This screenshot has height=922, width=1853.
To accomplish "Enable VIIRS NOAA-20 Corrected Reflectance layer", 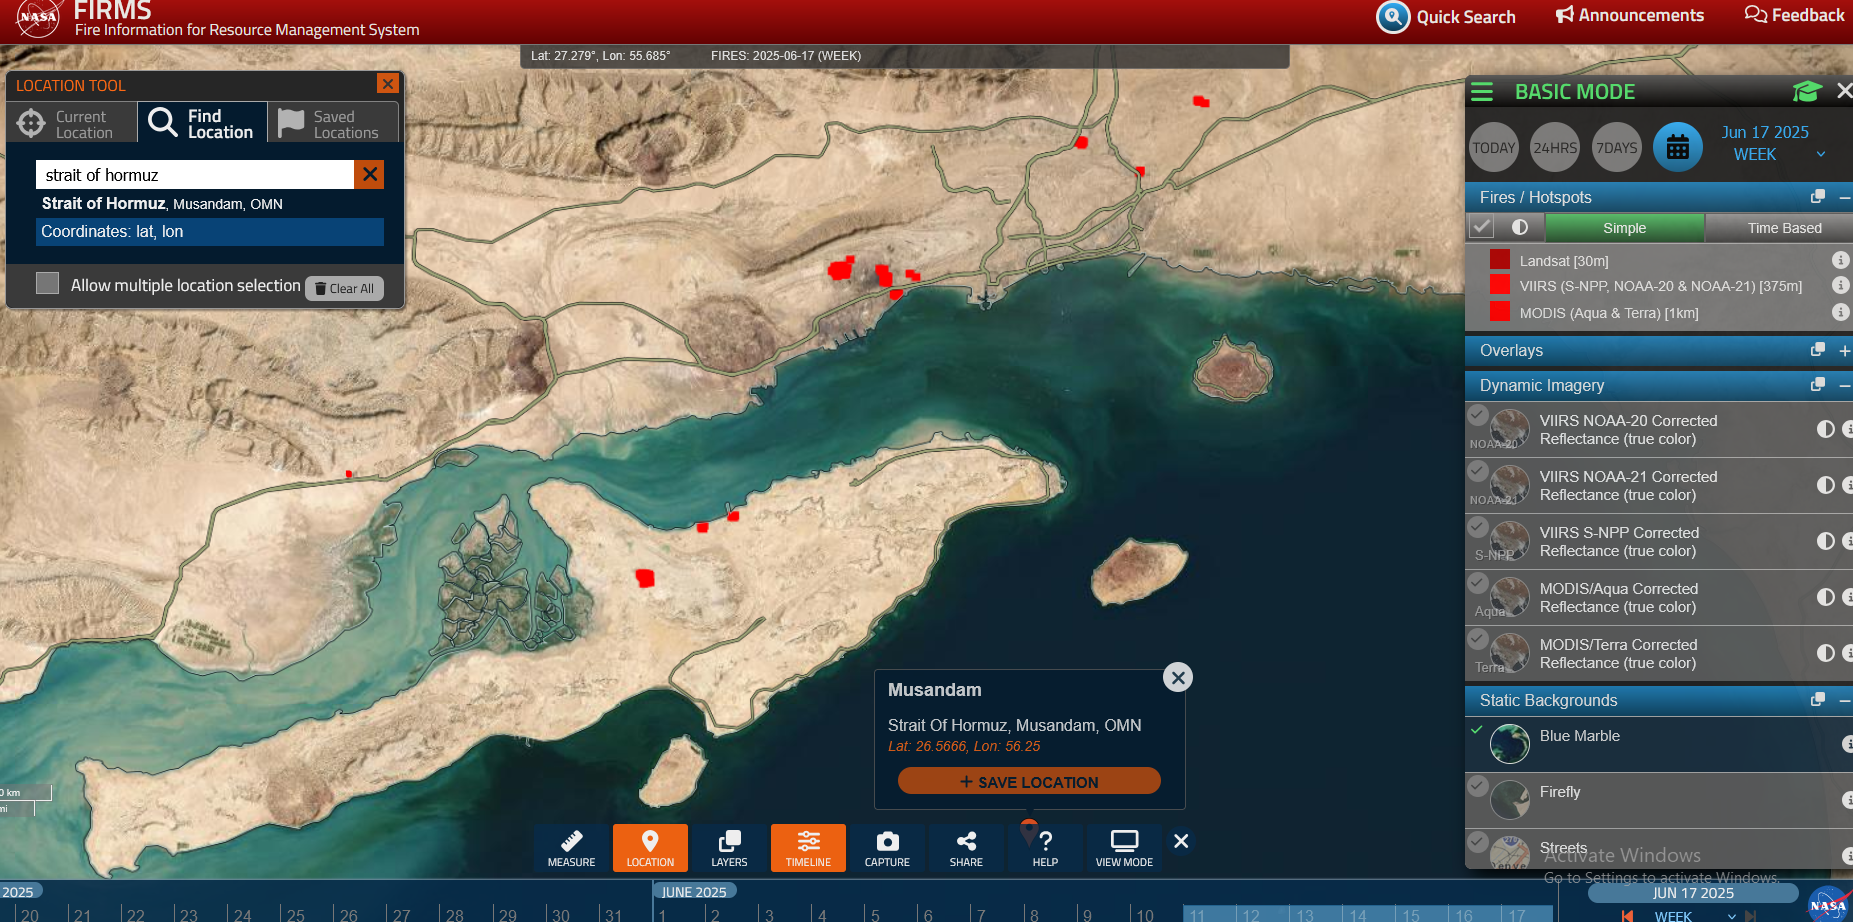I will [x=1478, y=414].
